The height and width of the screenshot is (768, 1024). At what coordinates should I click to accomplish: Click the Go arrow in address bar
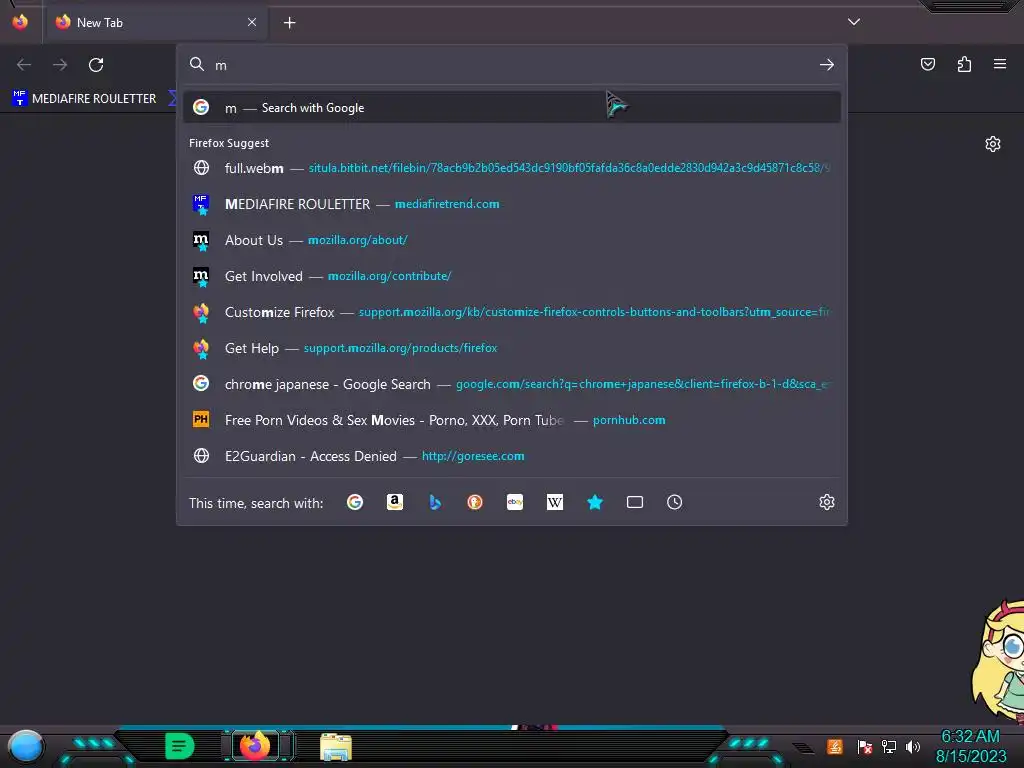tap(827, 65)
